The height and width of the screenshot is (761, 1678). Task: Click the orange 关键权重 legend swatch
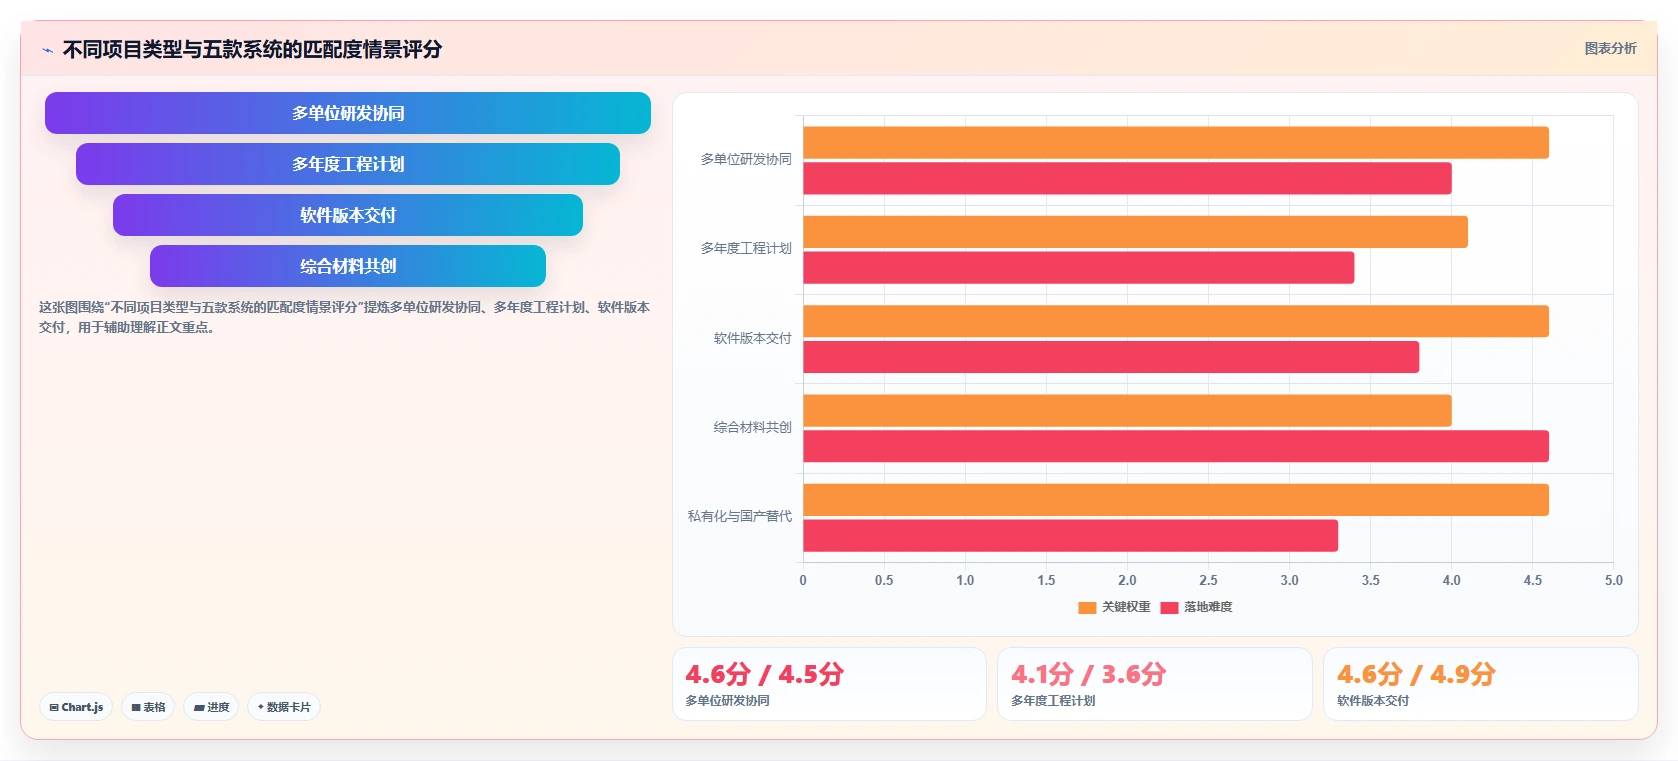coord(1087,607)
